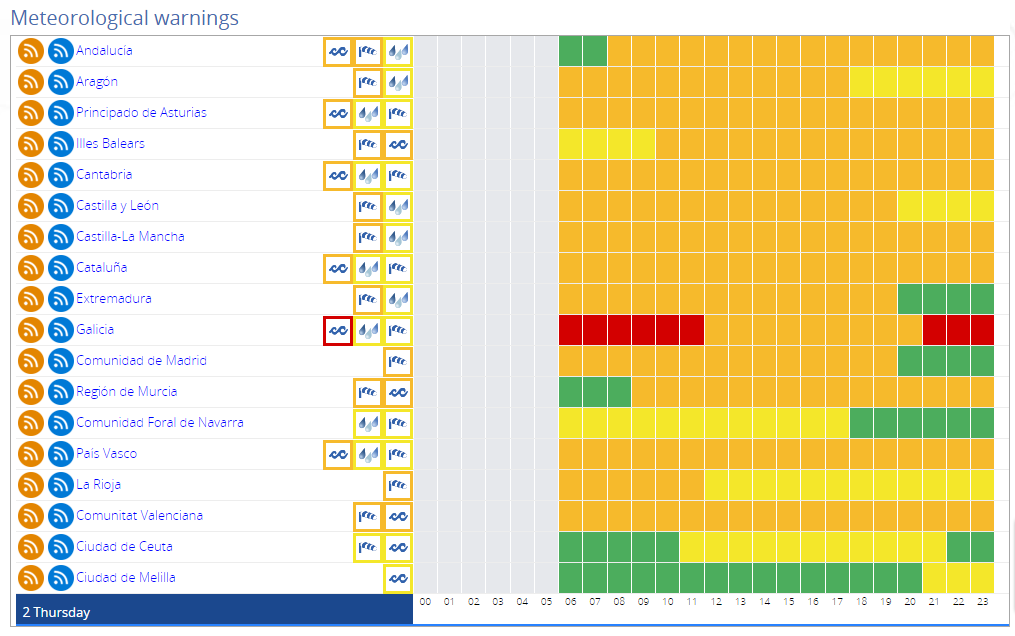The width and height of the screenshot is (1015, 636).
Task: Click the blue RSS feed icon for Ciudad de Ceuta
Action: pyautogui.click(x=61, y=547)
